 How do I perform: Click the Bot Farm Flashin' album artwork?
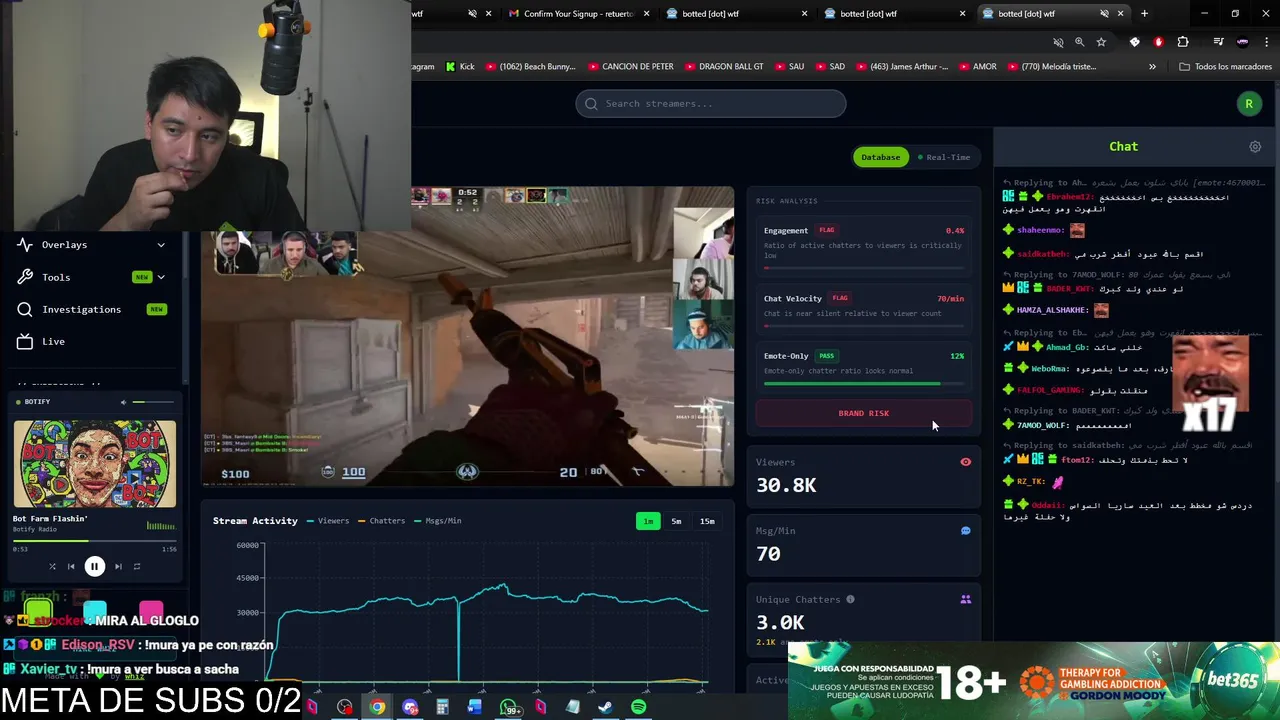tap(95, 464)
